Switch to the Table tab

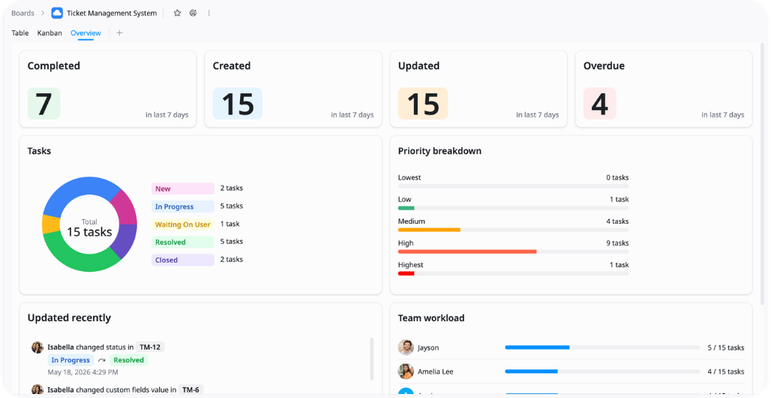20,33
